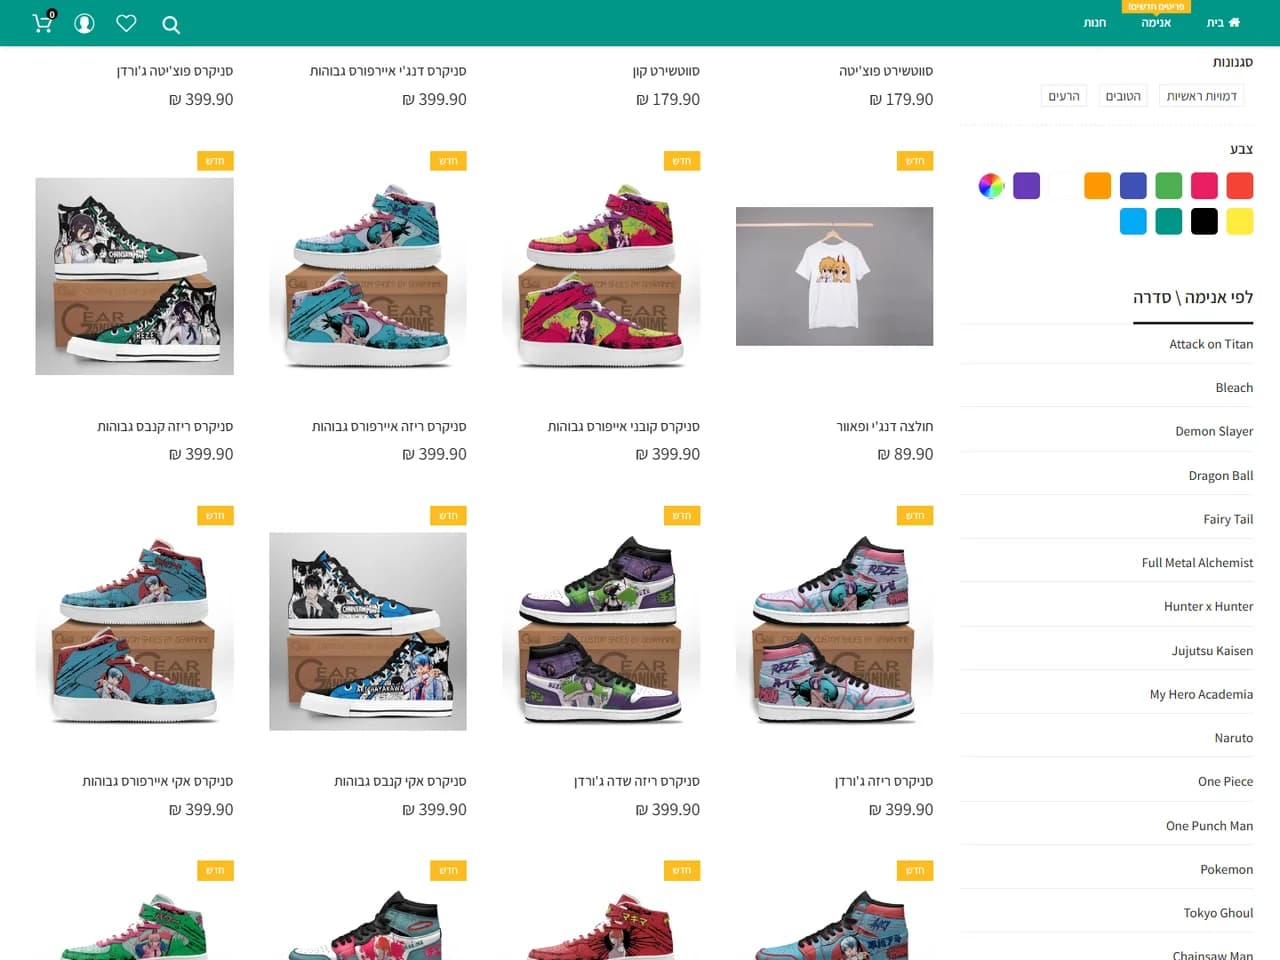The image size is (1280, 960).
Task: Open the אנימה menu item
Action: coord(1156,22)
